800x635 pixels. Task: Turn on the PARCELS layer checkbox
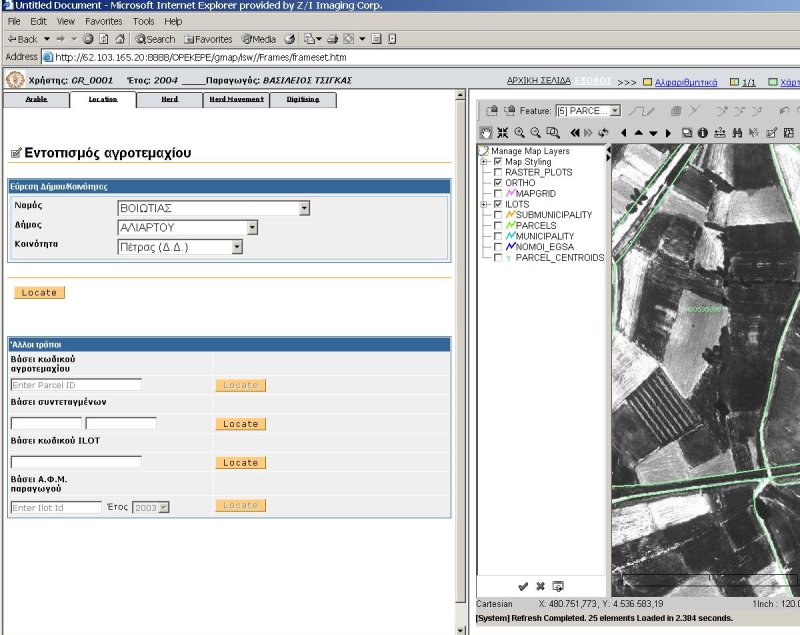point(498,225)
